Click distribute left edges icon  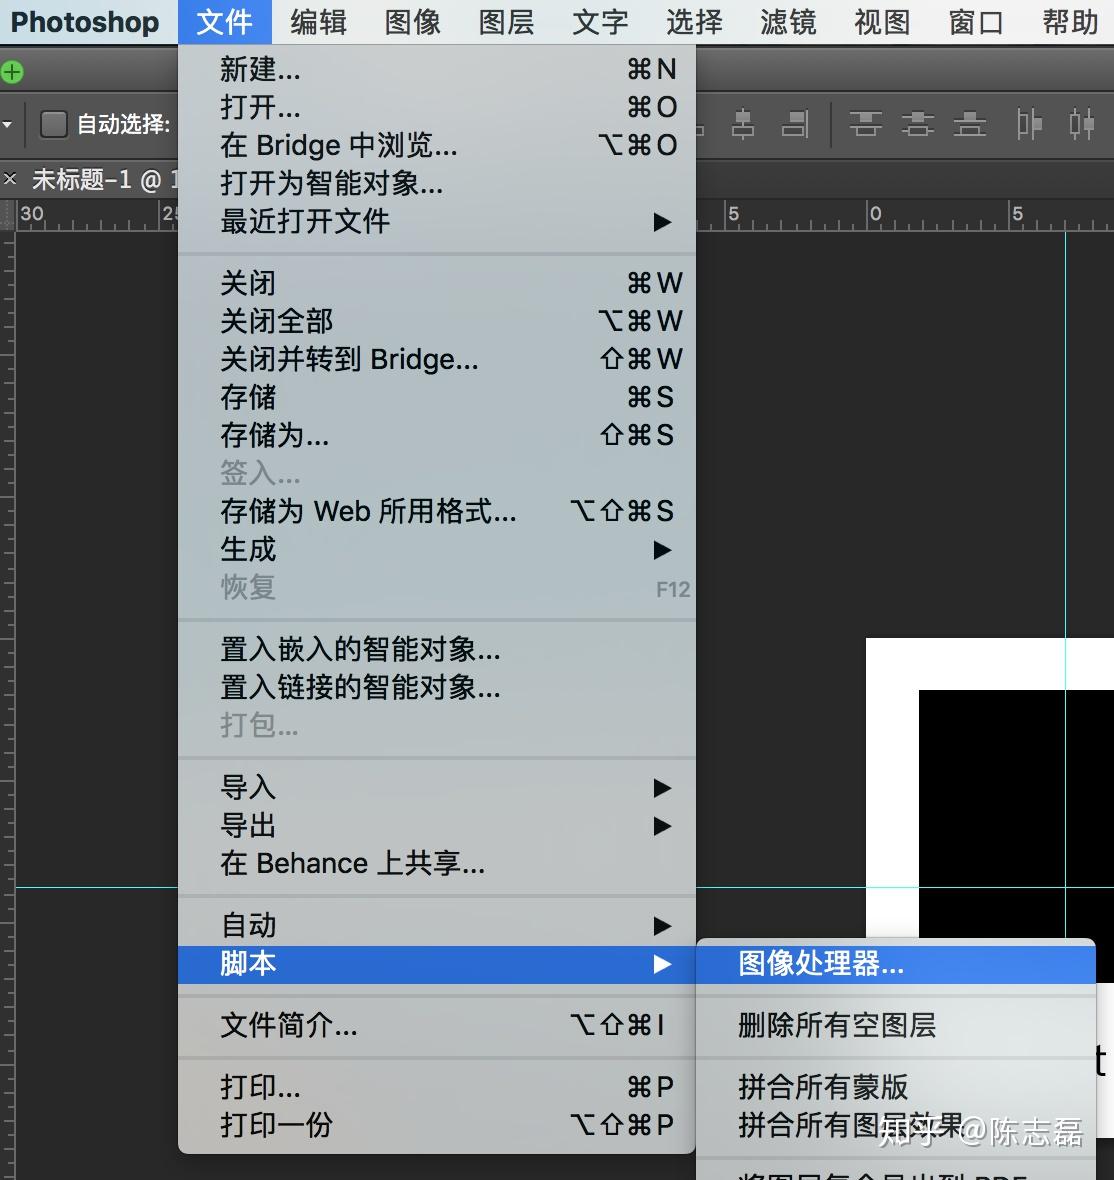pyautogui.click(x=1028, y=123)
